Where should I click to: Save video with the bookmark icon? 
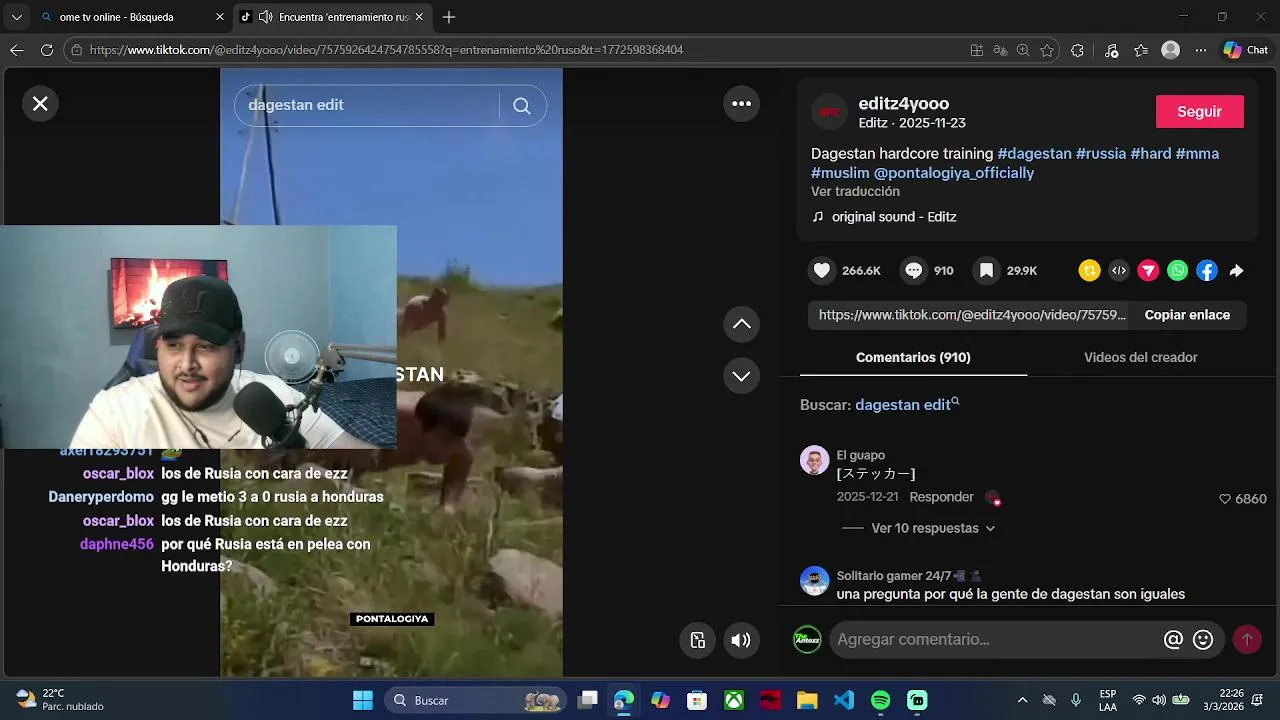[x=986, y=270]
